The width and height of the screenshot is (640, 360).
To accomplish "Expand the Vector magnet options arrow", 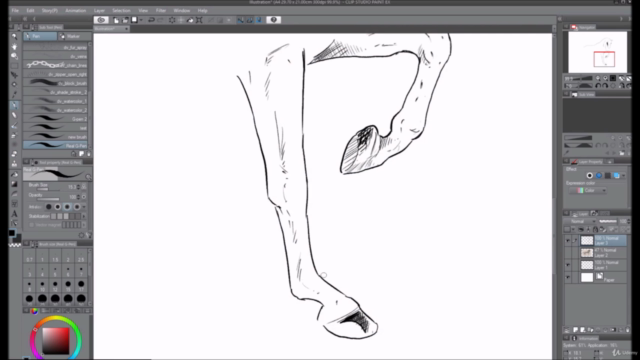I will tap(84, 225).
